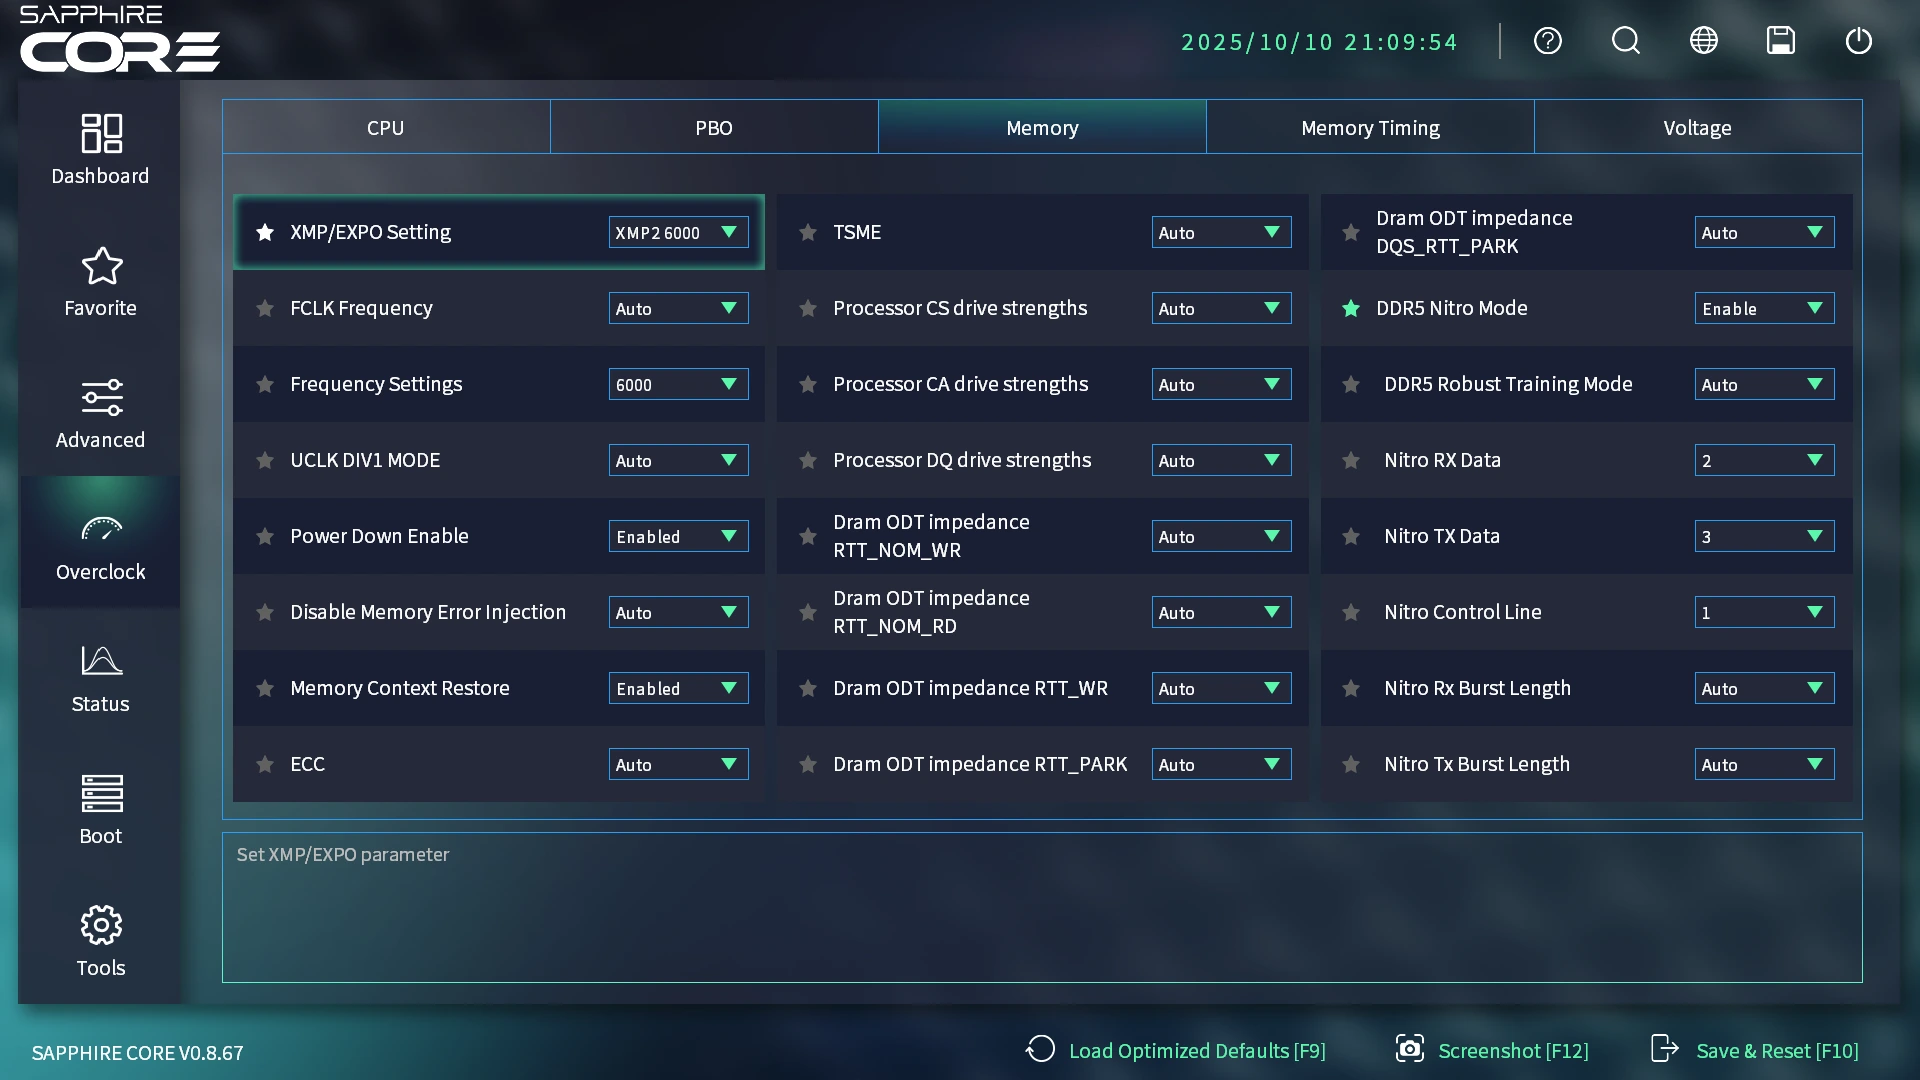
Task: Click the language globe icon
Action: click(1703, 41)
